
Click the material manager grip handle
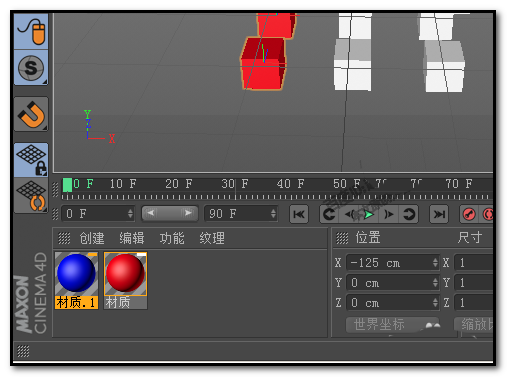tap(64, 238)
